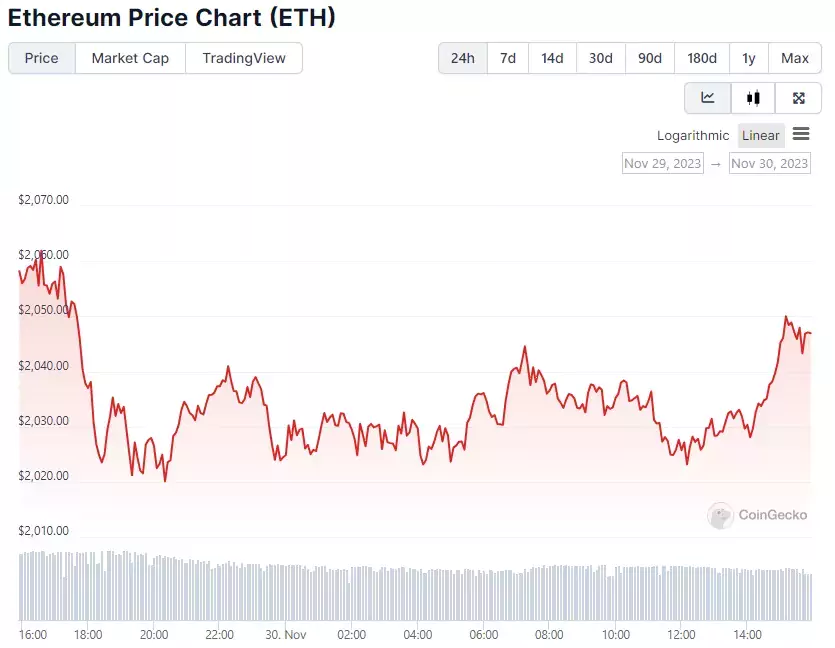The height and width of the screenshot is (648, 835).
Task: Select the 14d time range
Action: point(552,58)
